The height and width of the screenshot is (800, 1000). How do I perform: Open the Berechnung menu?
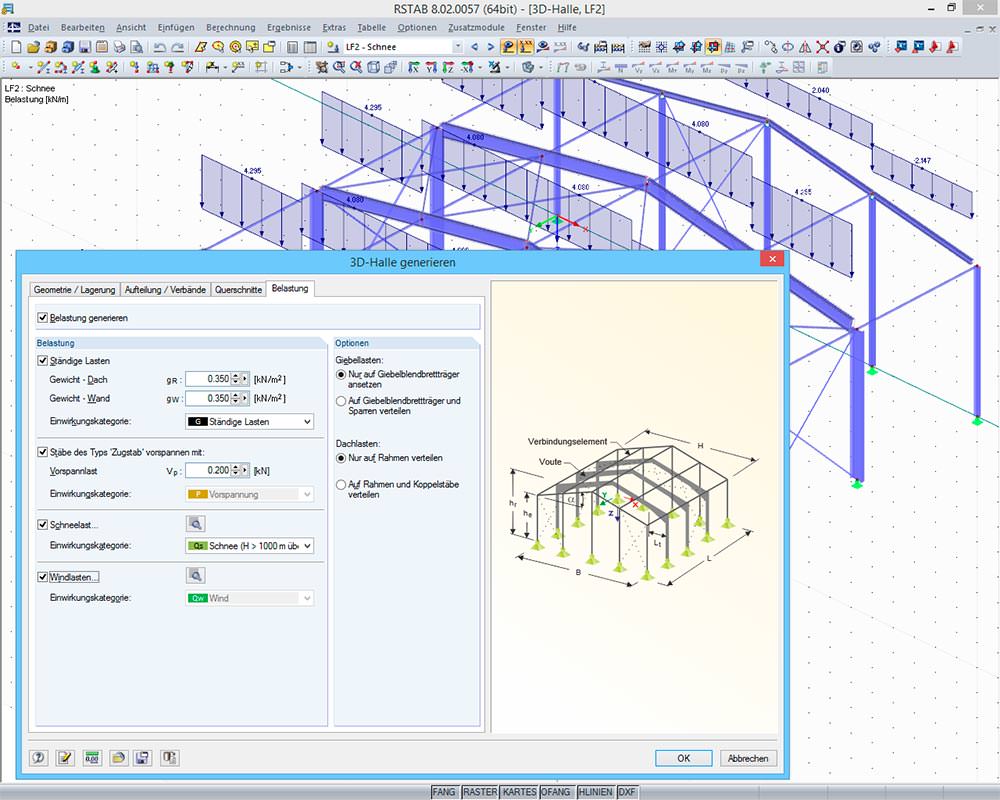tap(230, 27)
